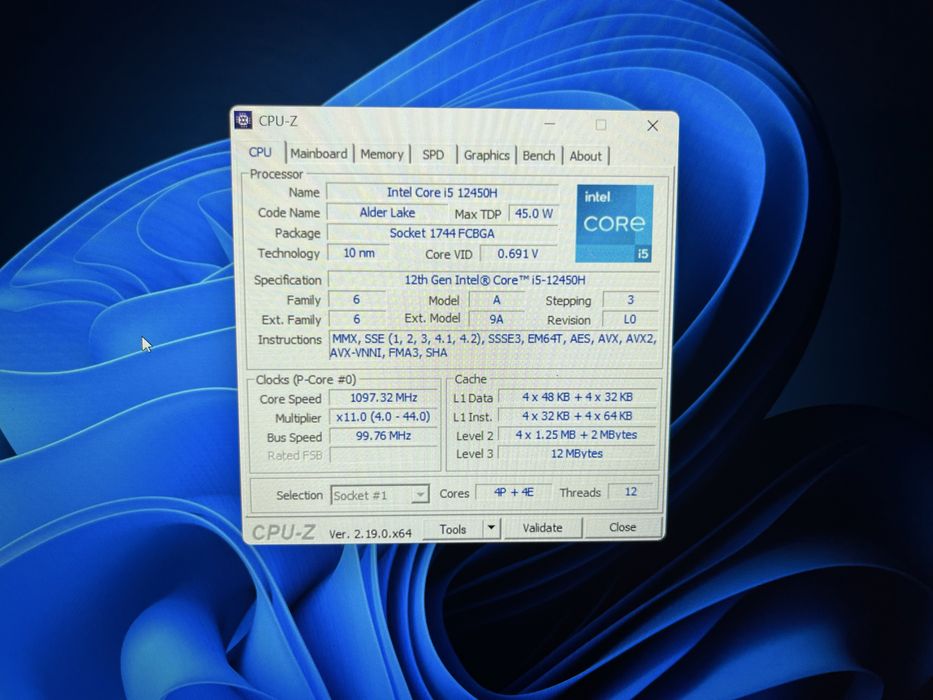Go to the Graphics tab
933x700 pixels.
486,156
